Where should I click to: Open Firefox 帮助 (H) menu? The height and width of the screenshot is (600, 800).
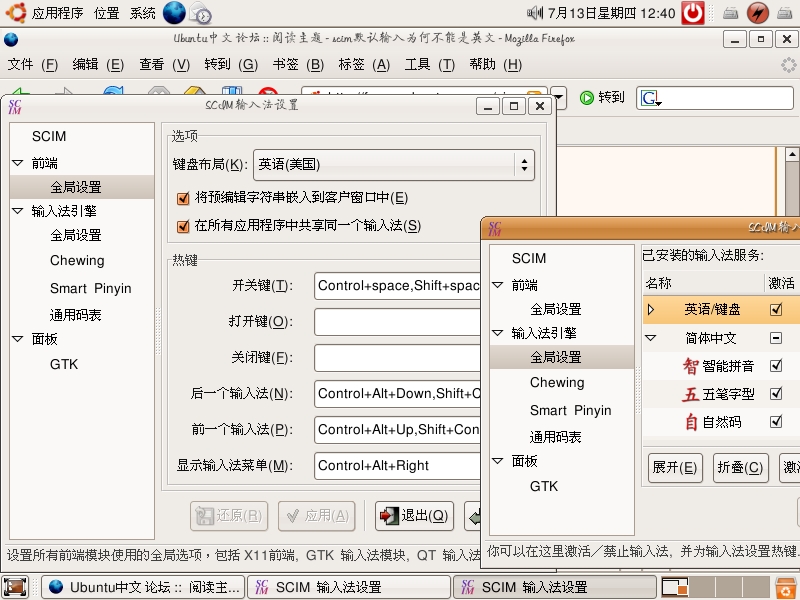click(495, 65)
